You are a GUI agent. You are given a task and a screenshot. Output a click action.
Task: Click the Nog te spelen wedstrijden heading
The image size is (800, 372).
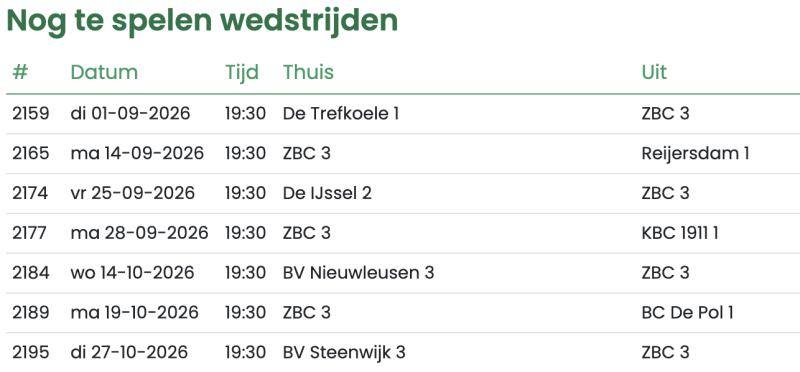(202, 21)
